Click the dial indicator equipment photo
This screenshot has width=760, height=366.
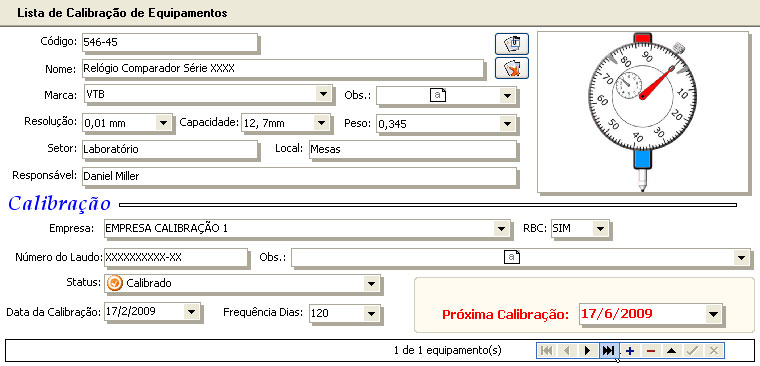tap(643, 112)
